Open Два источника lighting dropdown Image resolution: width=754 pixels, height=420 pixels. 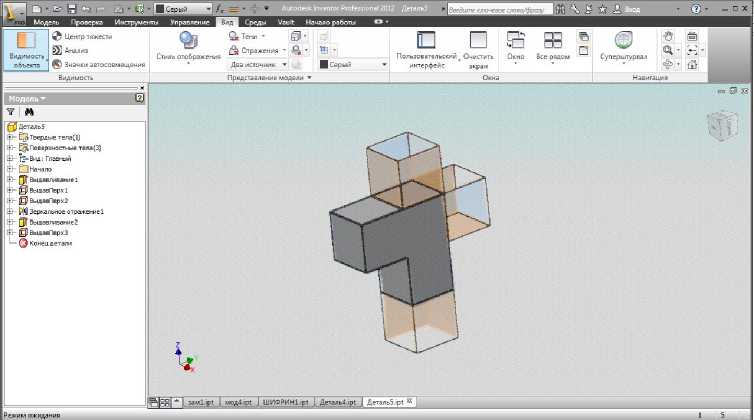tap(258, 64)
